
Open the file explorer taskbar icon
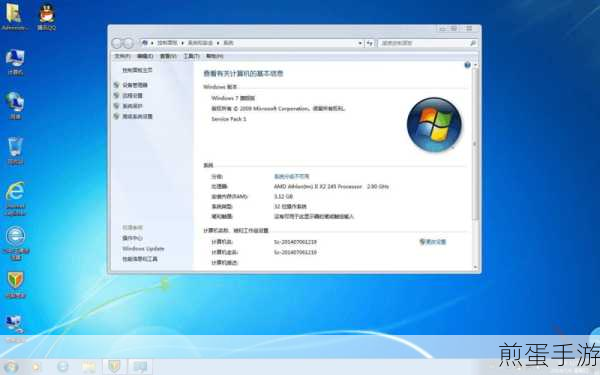pos(88,367)
